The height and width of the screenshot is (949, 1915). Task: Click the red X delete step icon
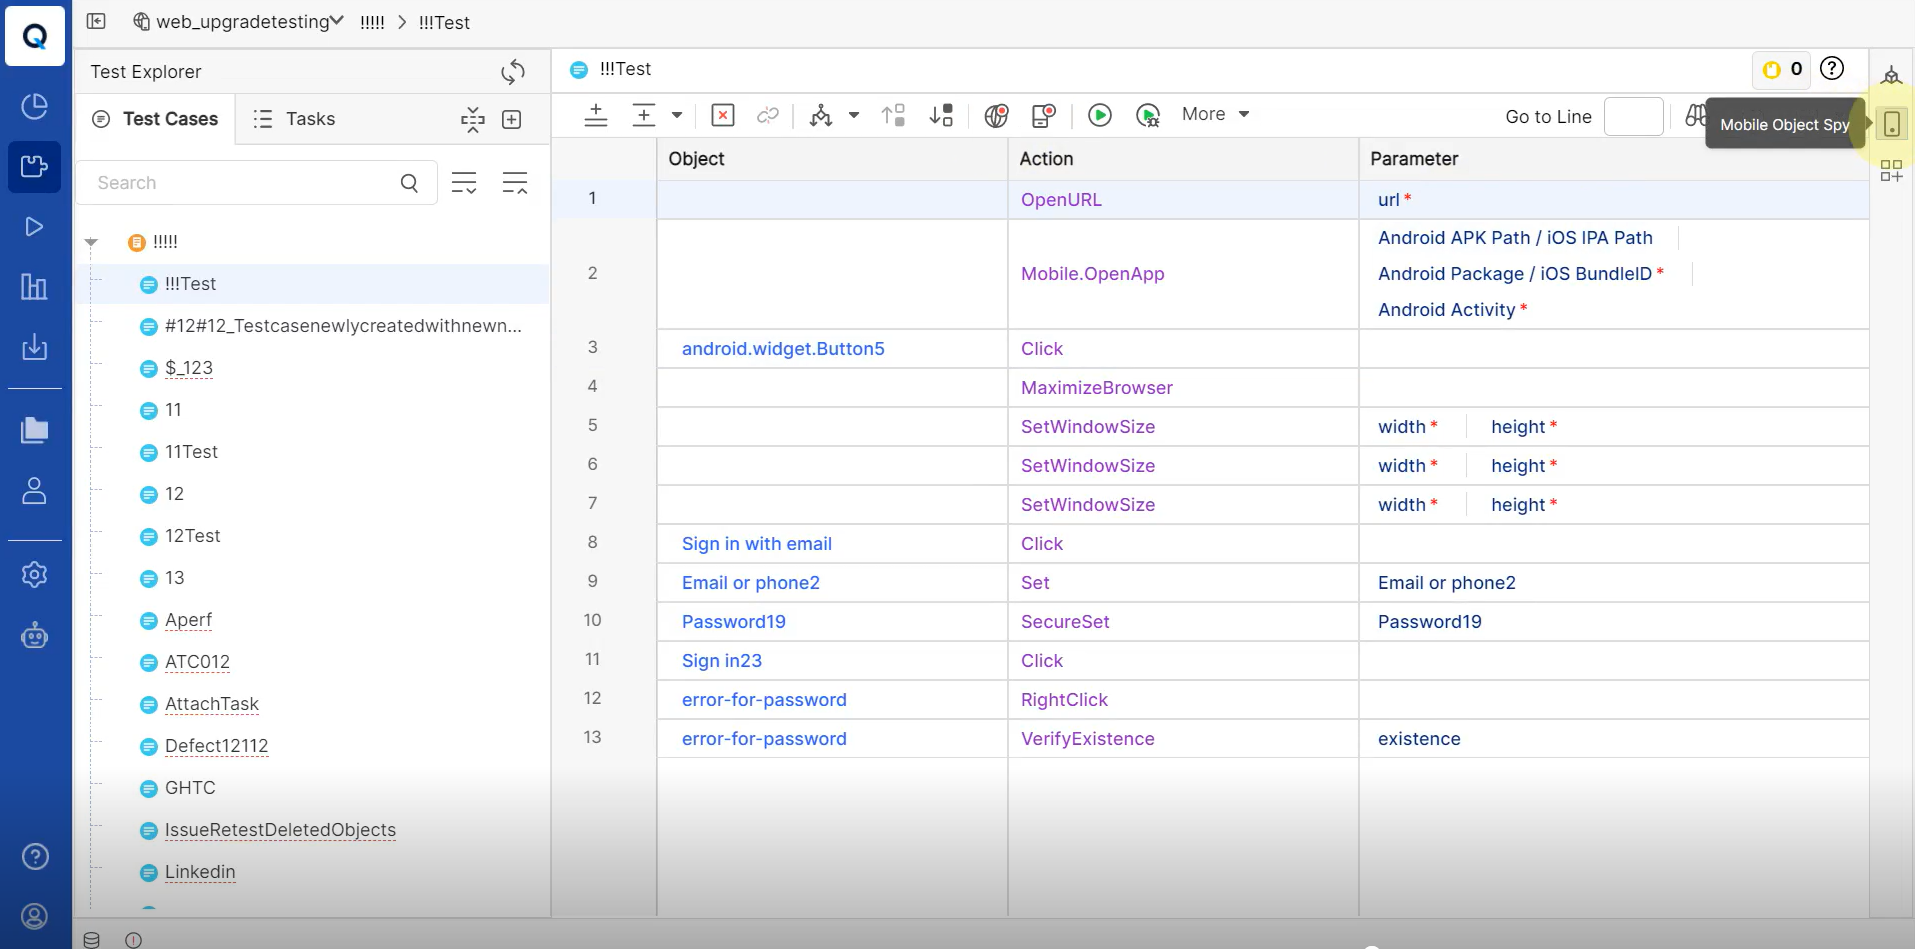[x=722, y=115]
